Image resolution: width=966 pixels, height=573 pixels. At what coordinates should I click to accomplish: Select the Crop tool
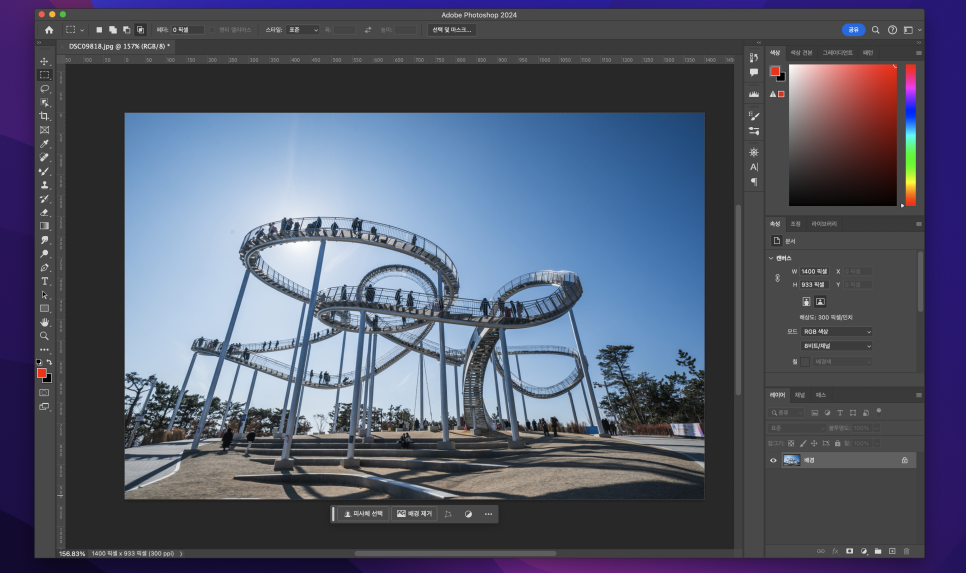tap(44, 116)
